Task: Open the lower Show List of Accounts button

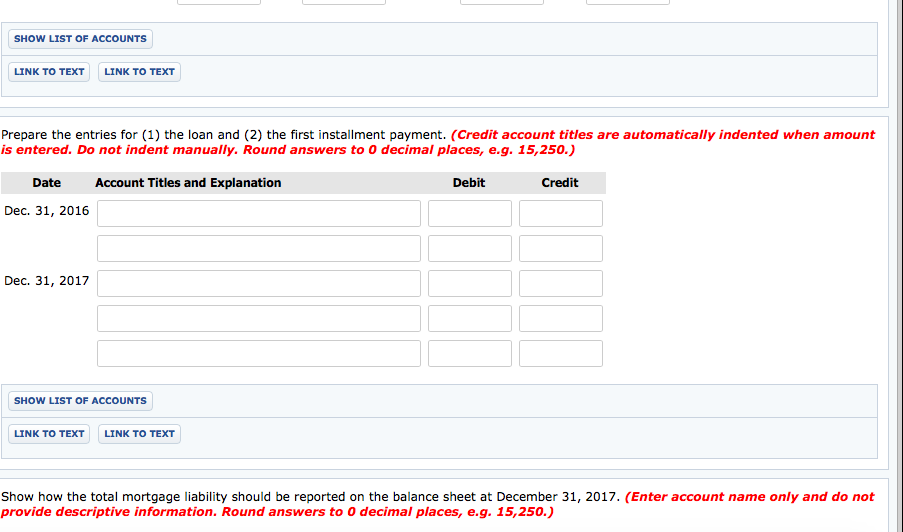Action: point(80,401)
